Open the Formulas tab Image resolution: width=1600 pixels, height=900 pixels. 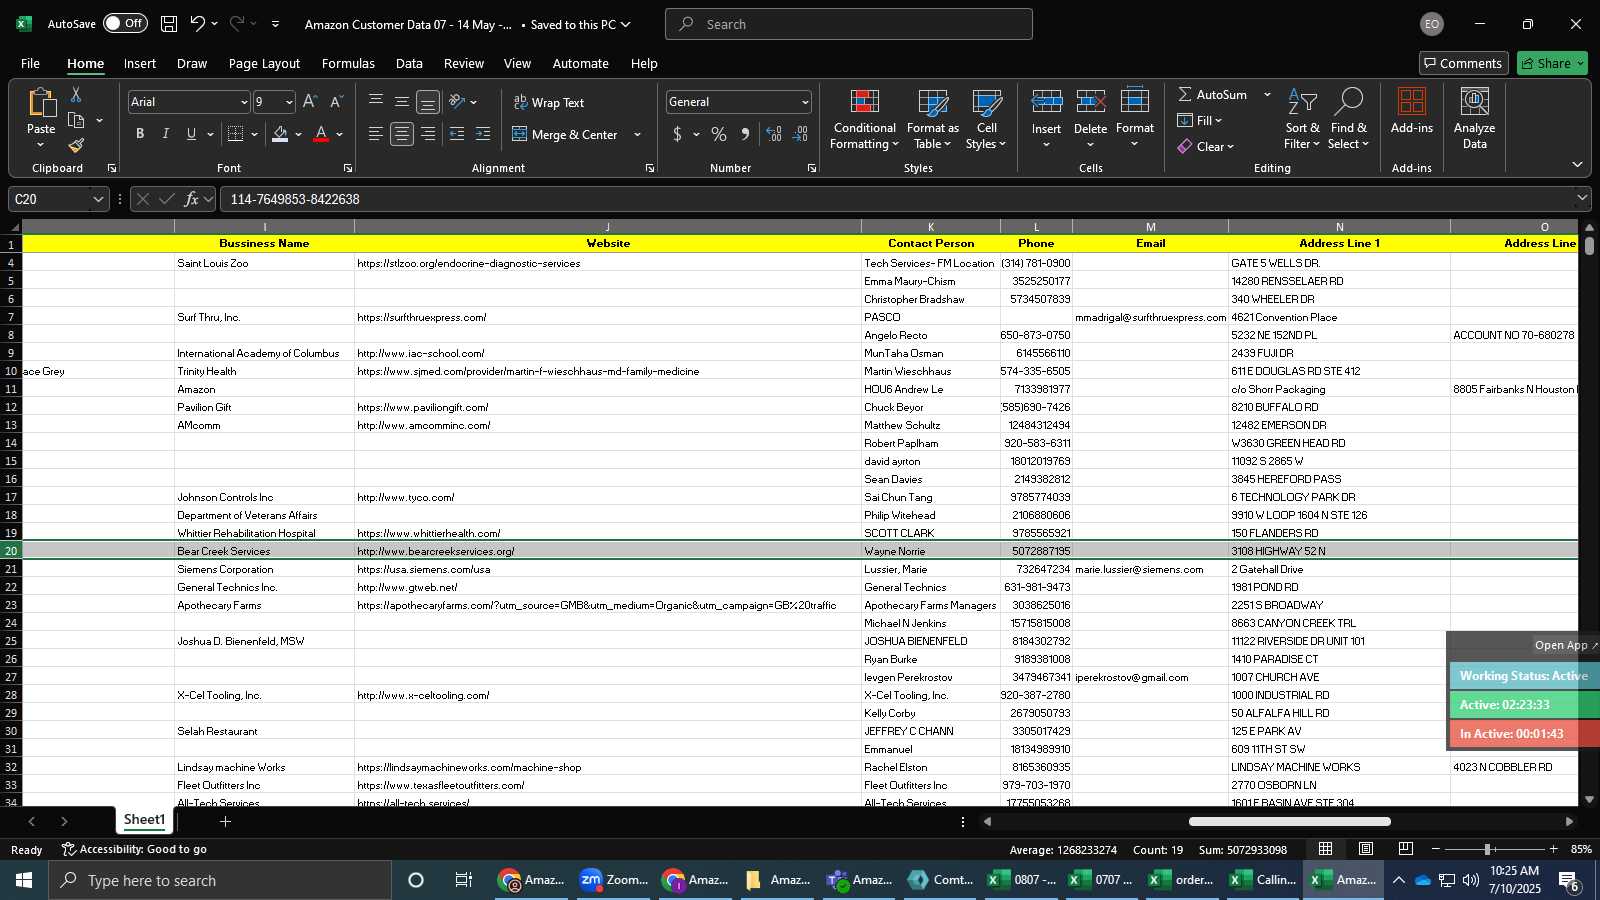click(348, 63)
